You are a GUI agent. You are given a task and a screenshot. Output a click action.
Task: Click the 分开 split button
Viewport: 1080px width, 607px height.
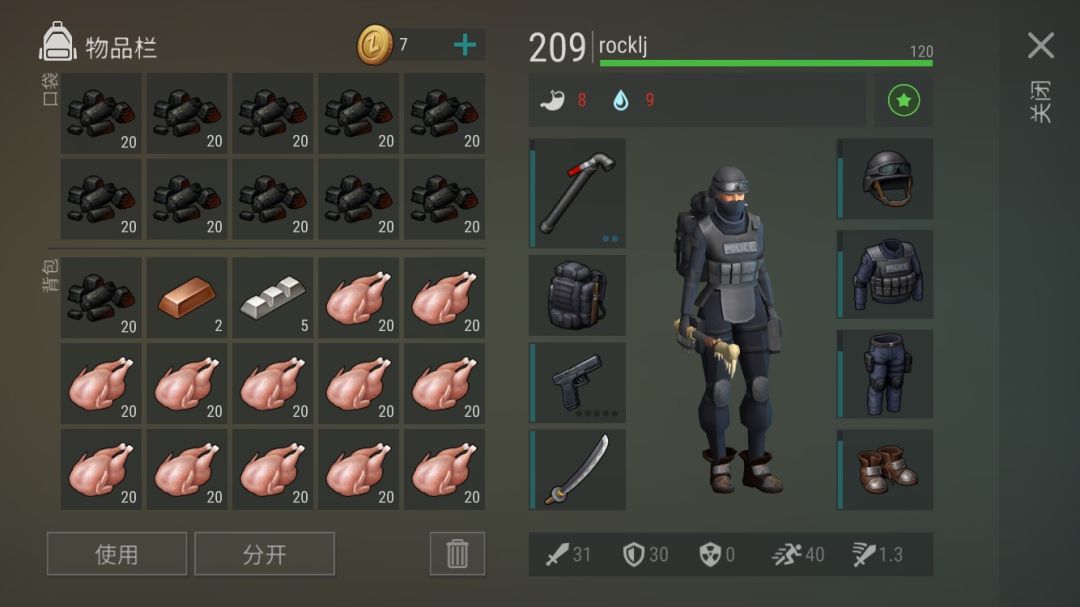(264, 553)
